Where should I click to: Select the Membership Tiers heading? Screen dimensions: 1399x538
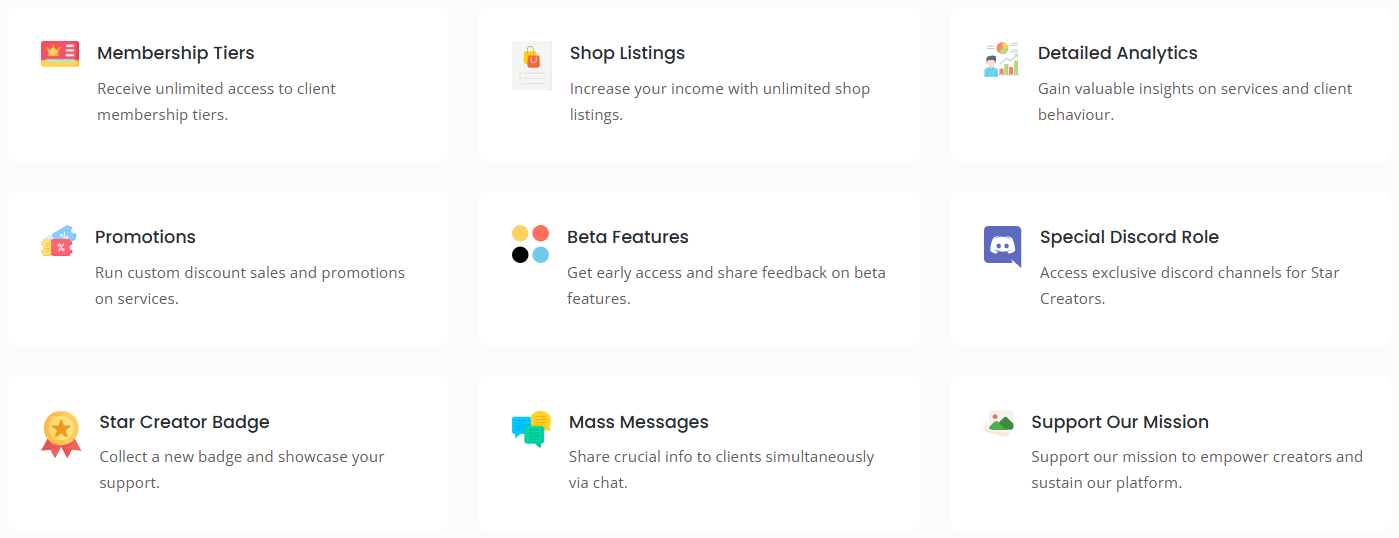176,53
